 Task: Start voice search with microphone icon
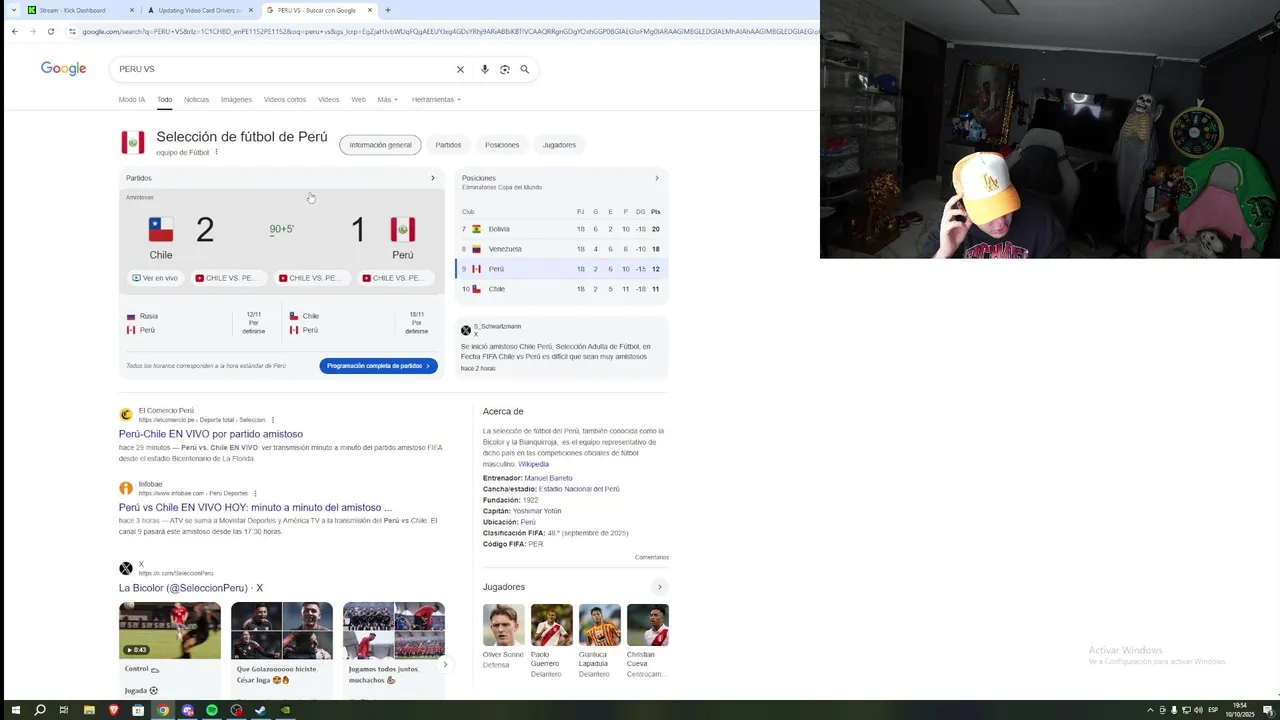coord(485,69)
